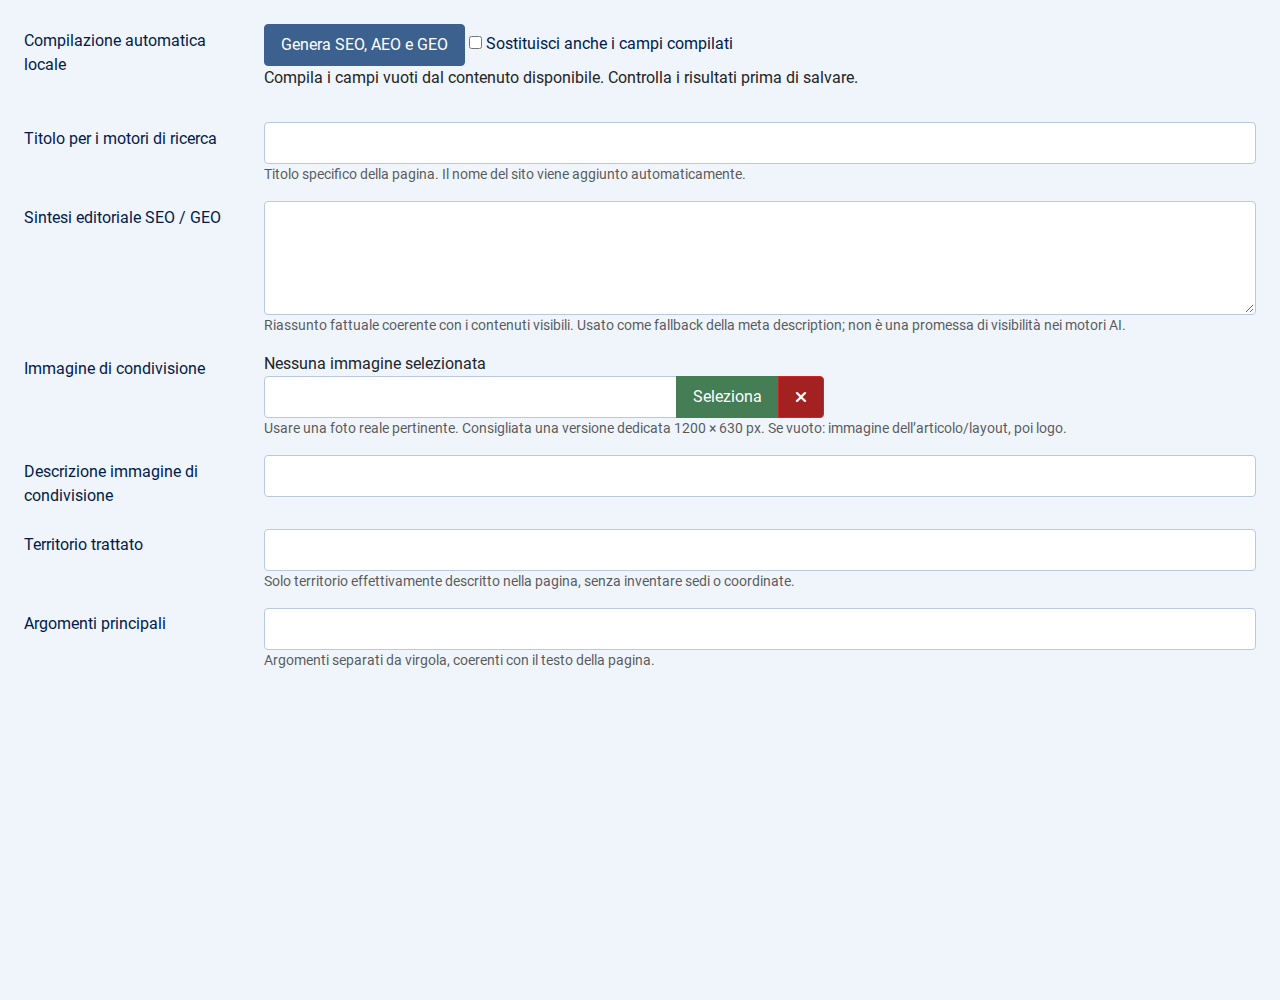Click the Genera SEO, AEO e GEO button
Screen dimensions: 1280x1000
click(x=364, y=45)
